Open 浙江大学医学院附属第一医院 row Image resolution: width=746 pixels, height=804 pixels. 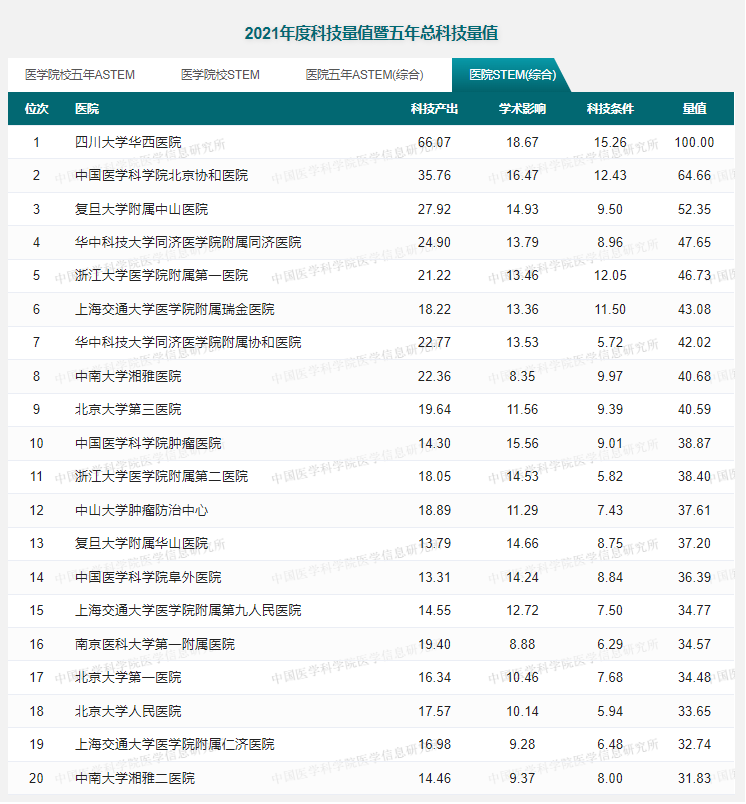161,275
